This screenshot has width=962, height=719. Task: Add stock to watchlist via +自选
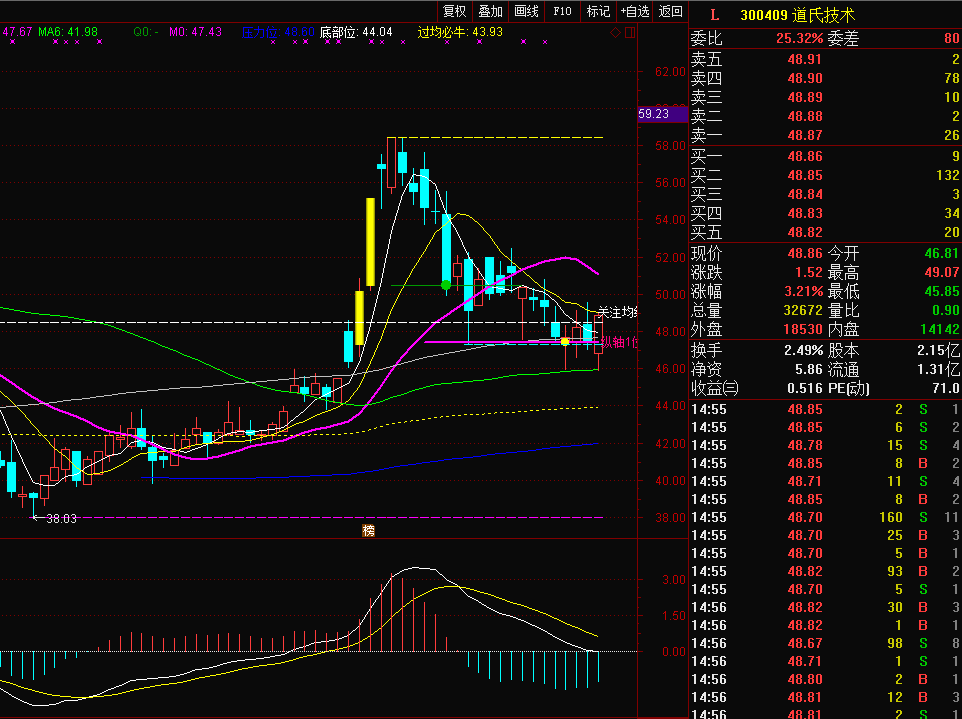(x=635, y=11)
